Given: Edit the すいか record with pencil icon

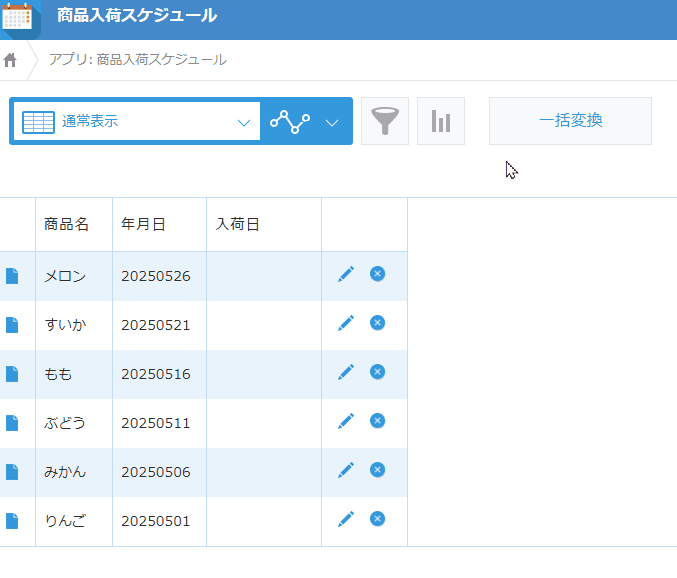Looking at the screenshot, I should coord(346,323).
